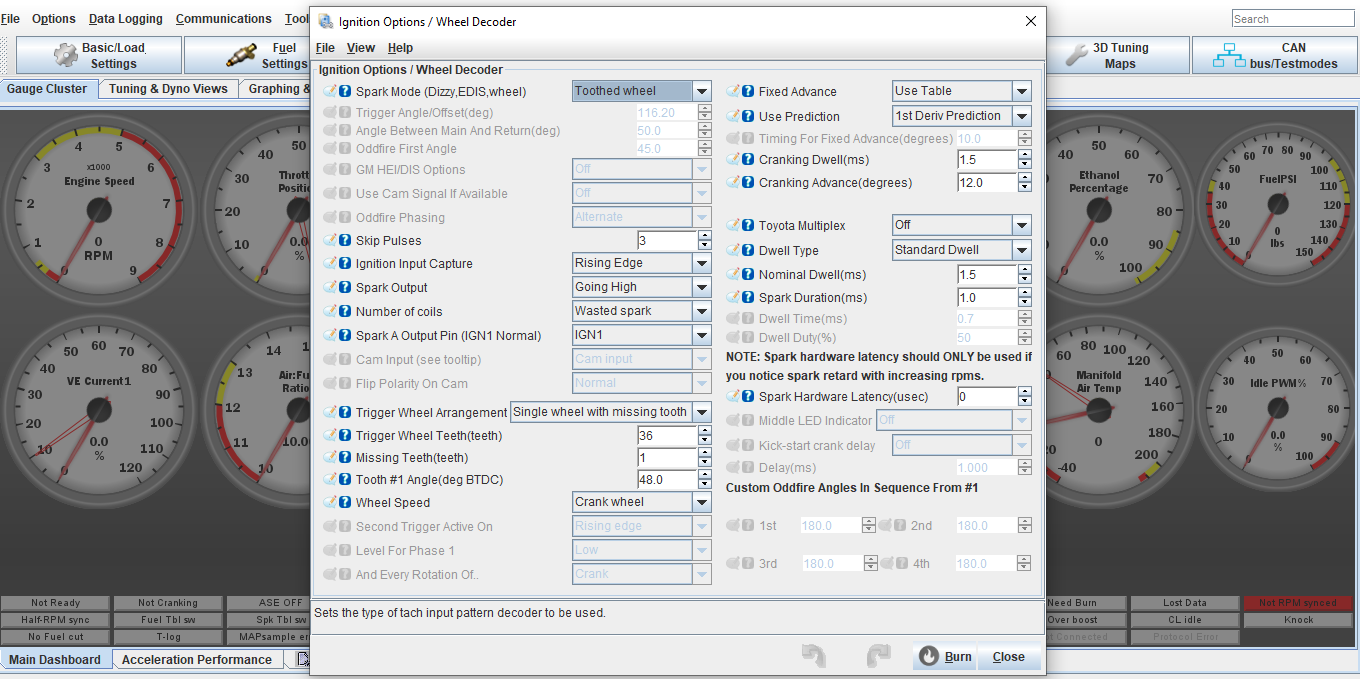This screenshot has height=679, width=1360.
Task: Expand the Number of coils dropdown
Action: tap(702, 311)
